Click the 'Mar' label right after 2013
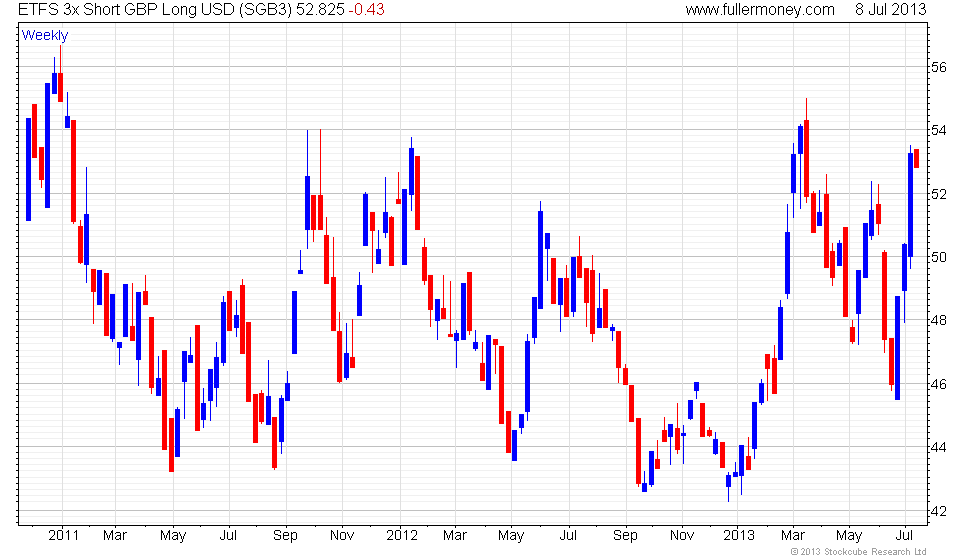 click(x=792, y=536)
